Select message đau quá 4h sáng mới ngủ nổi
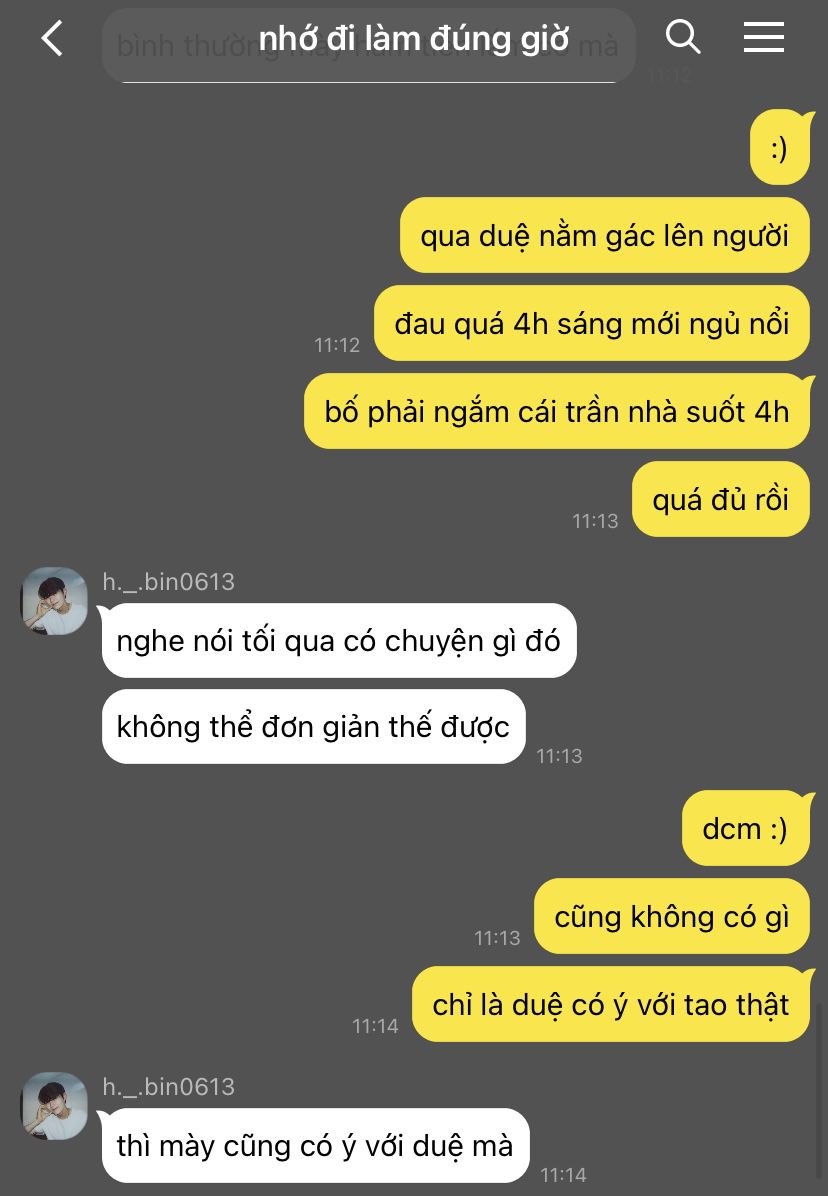The image size is (828, 1196). pos(592,323)
